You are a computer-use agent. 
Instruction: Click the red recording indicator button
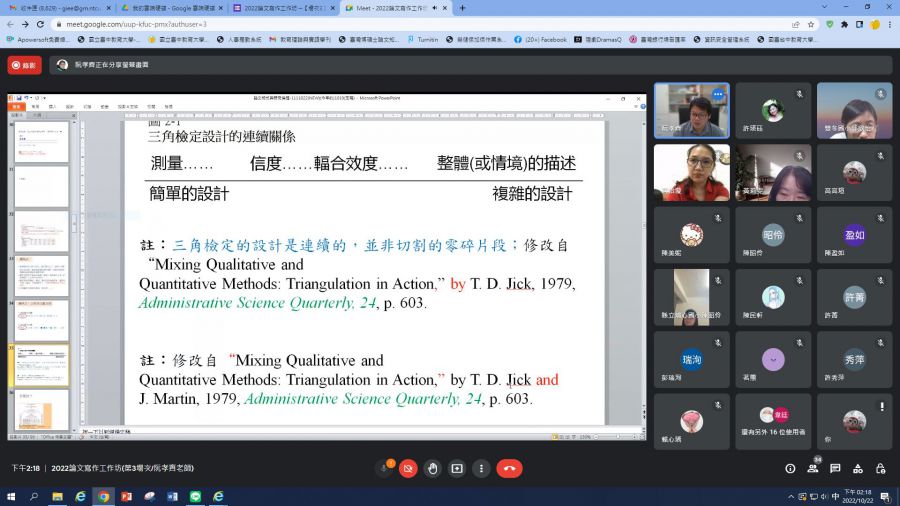pos(24,65)
